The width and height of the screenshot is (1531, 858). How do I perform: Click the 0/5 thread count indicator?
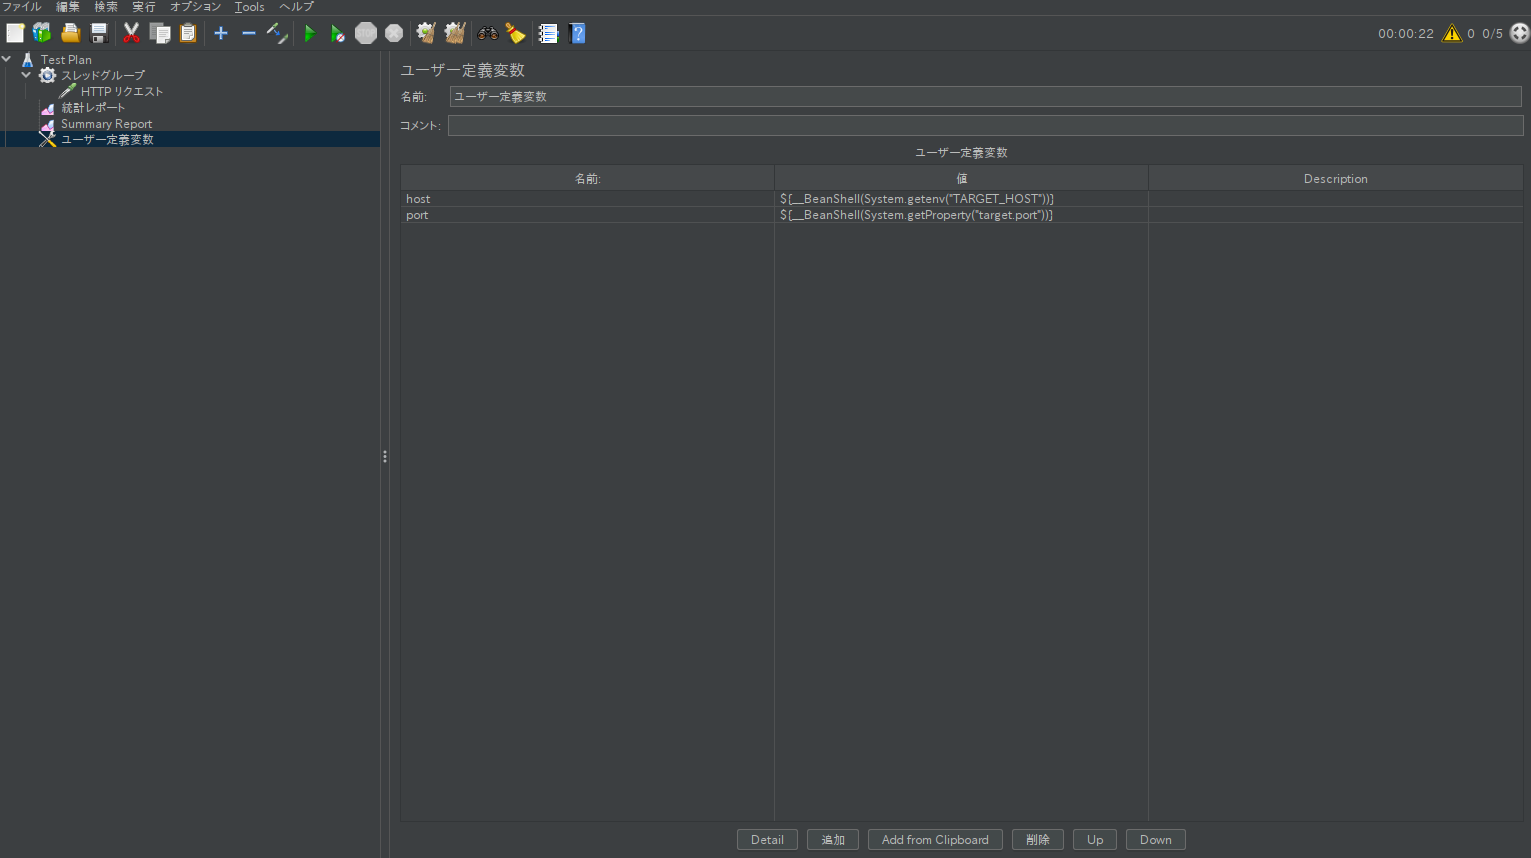coord(1492,34)
